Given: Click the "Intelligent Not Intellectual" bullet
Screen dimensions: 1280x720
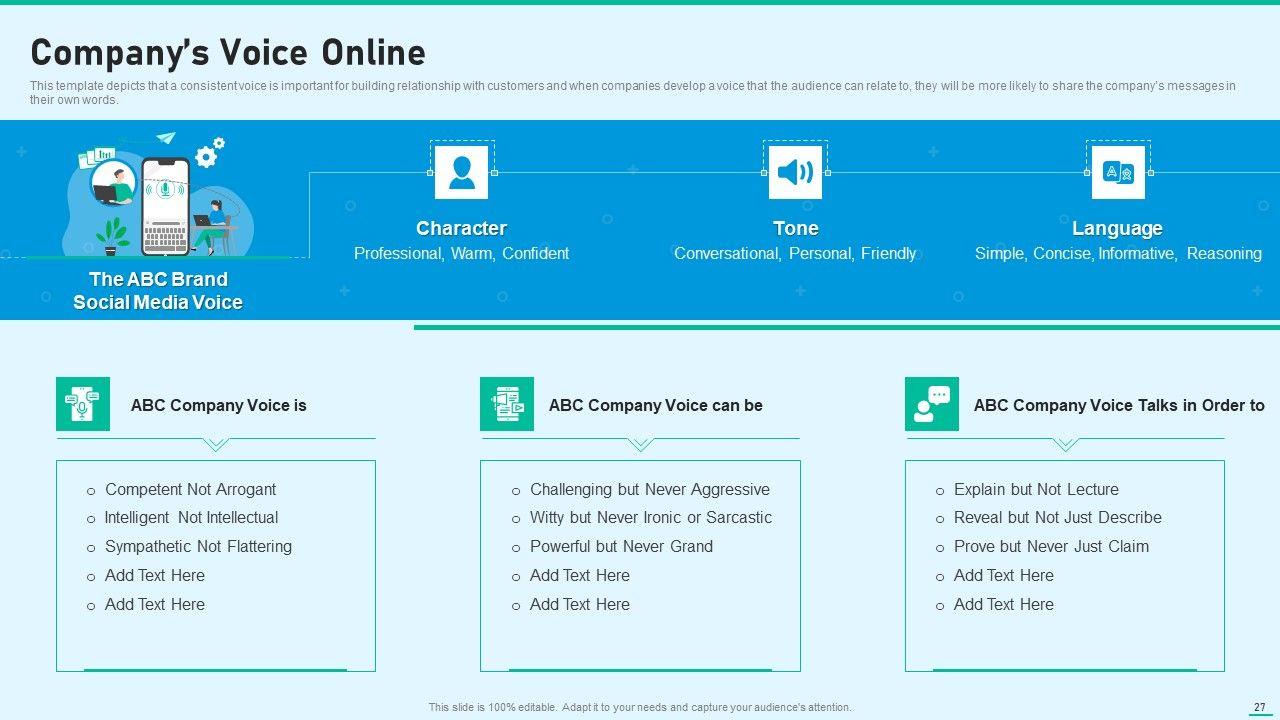Looking at the screenshot, I should coord(191,517).
